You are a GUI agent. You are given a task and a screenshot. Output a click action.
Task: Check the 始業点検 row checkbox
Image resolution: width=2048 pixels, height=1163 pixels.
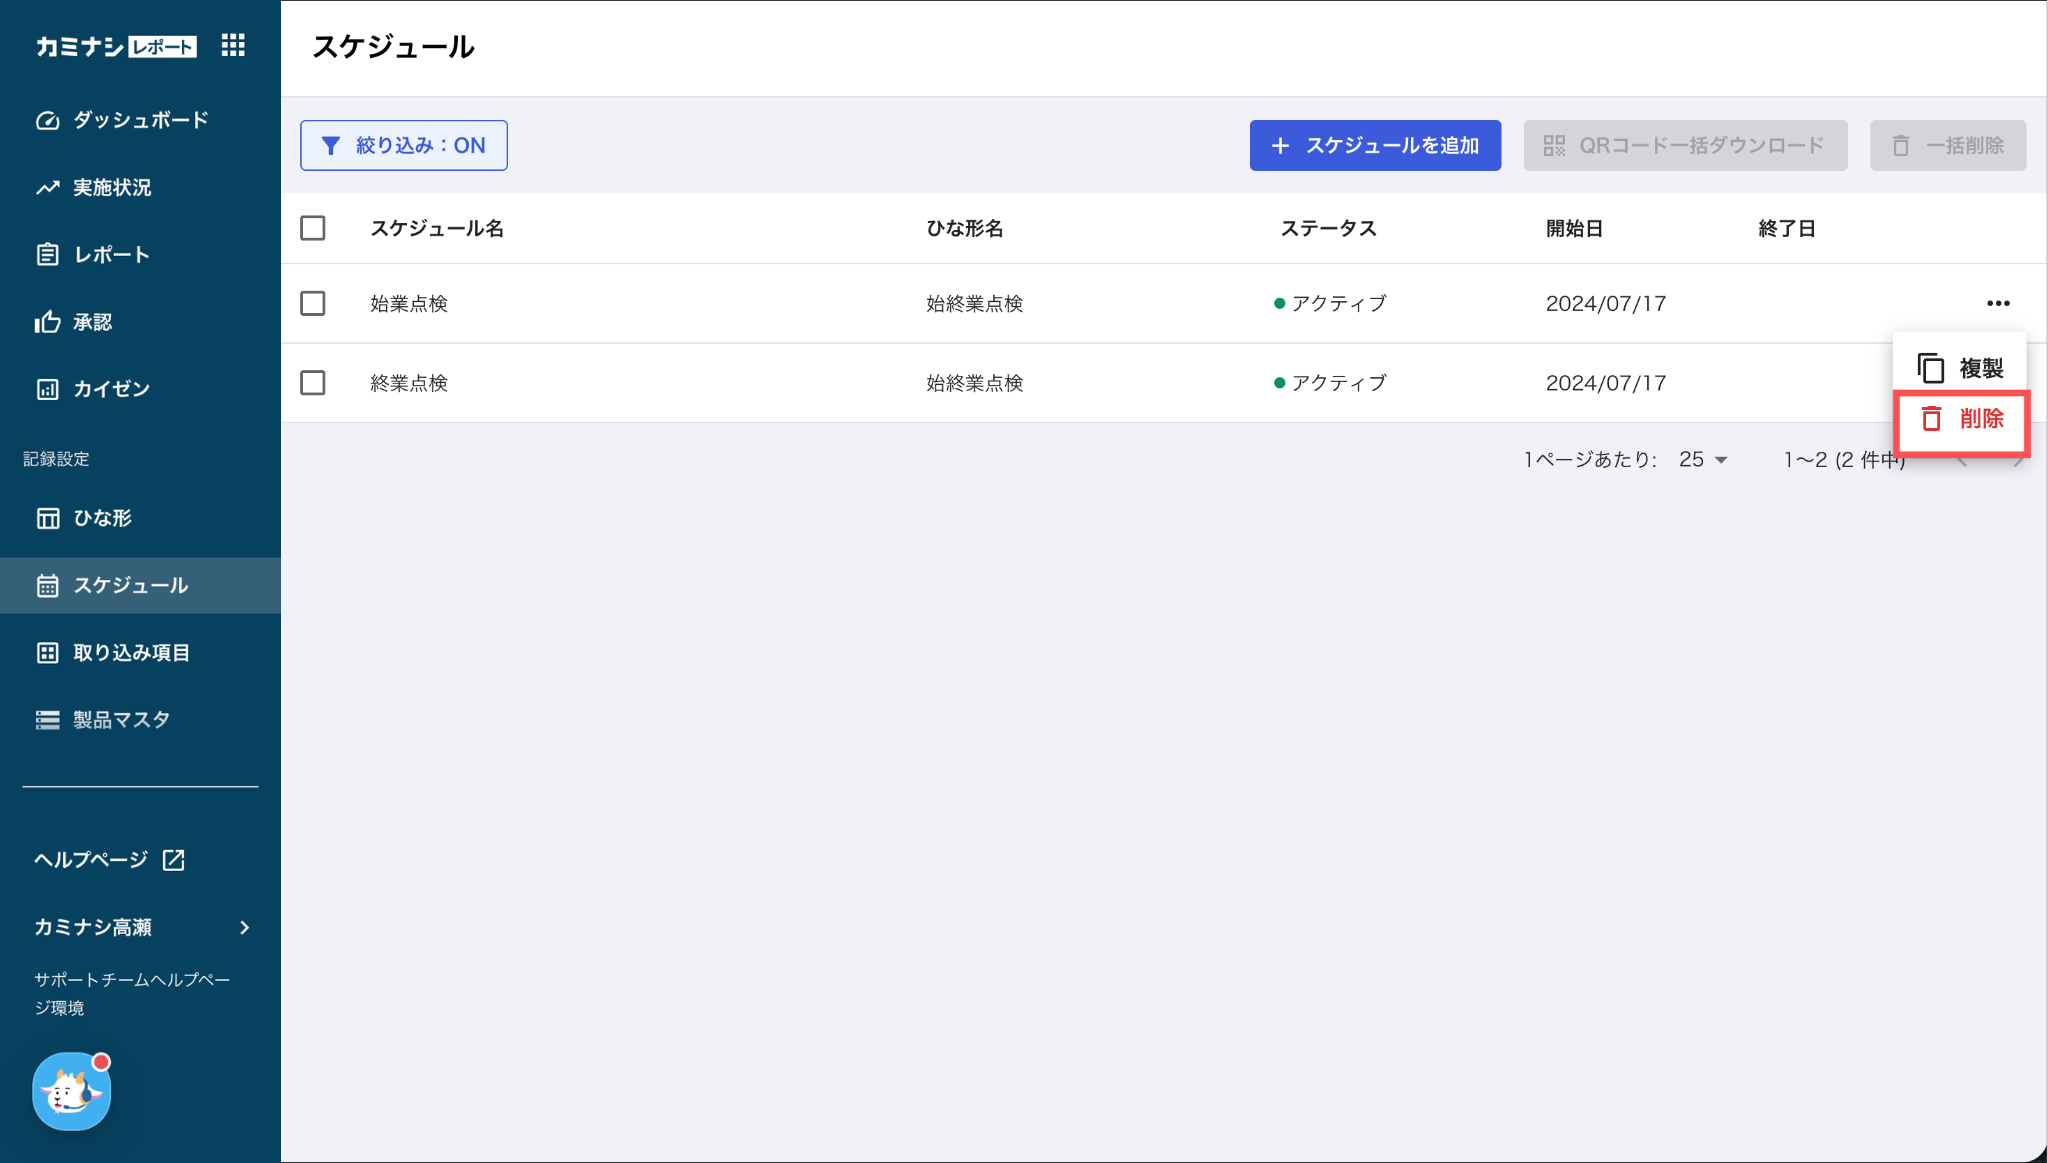click(x=313, y=303)
